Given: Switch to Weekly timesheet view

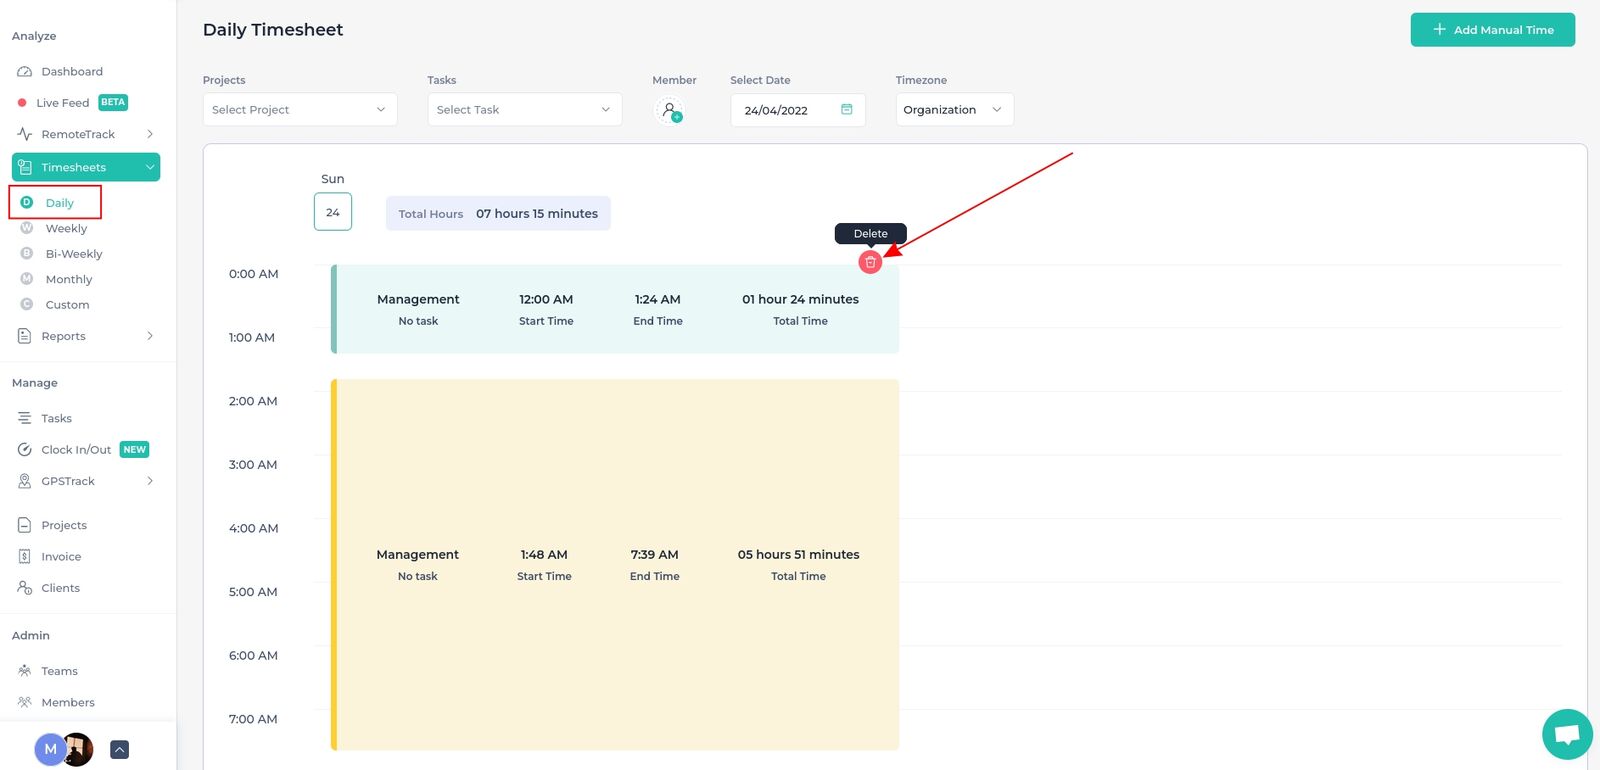Looking at the screenshot, I should [66, 229].
